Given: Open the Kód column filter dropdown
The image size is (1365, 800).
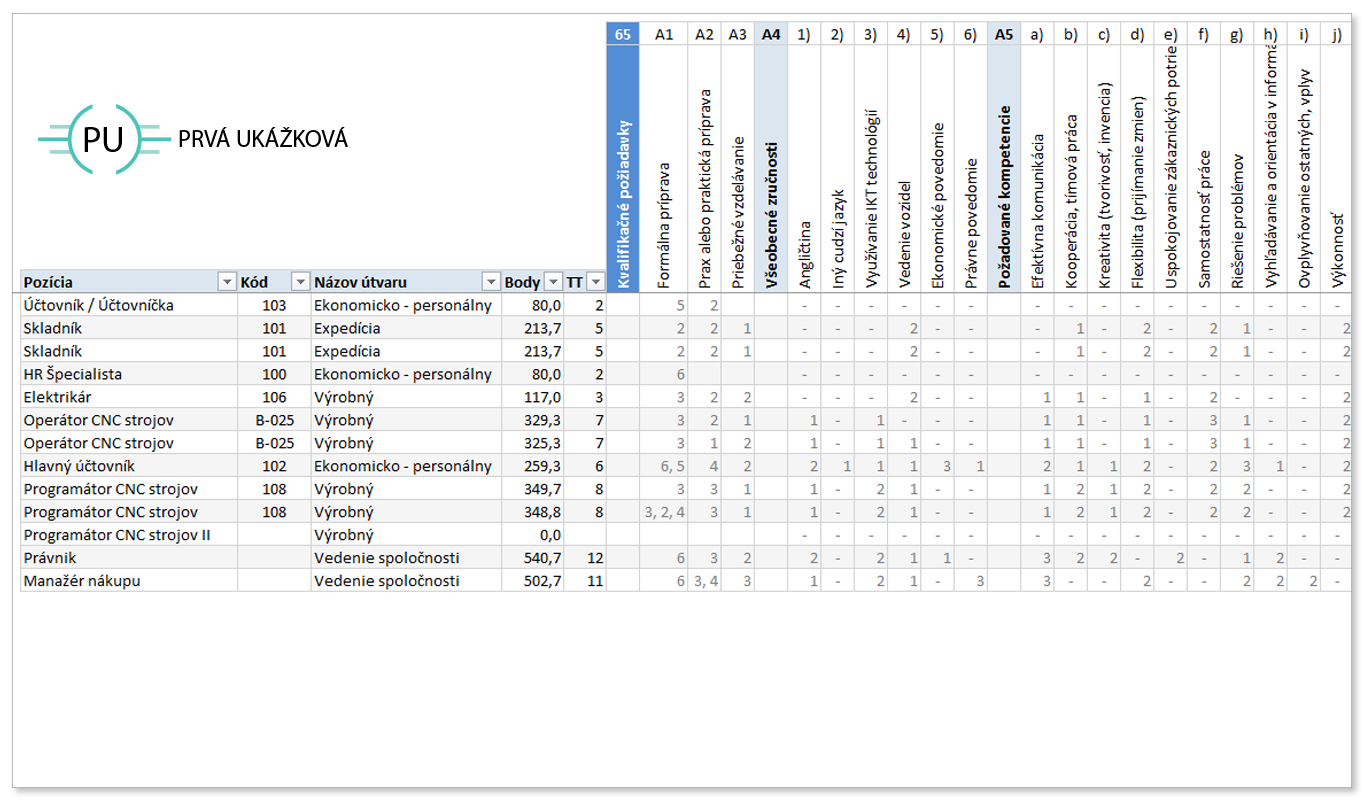Looking at the screenshot, I should pyautogui.click(x=300, y=282).
